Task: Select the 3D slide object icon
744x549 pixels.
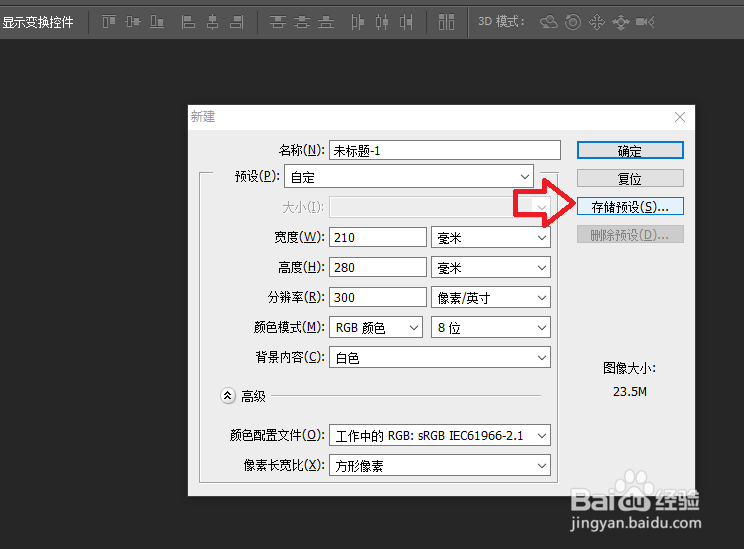Action: tap(621, 22)
